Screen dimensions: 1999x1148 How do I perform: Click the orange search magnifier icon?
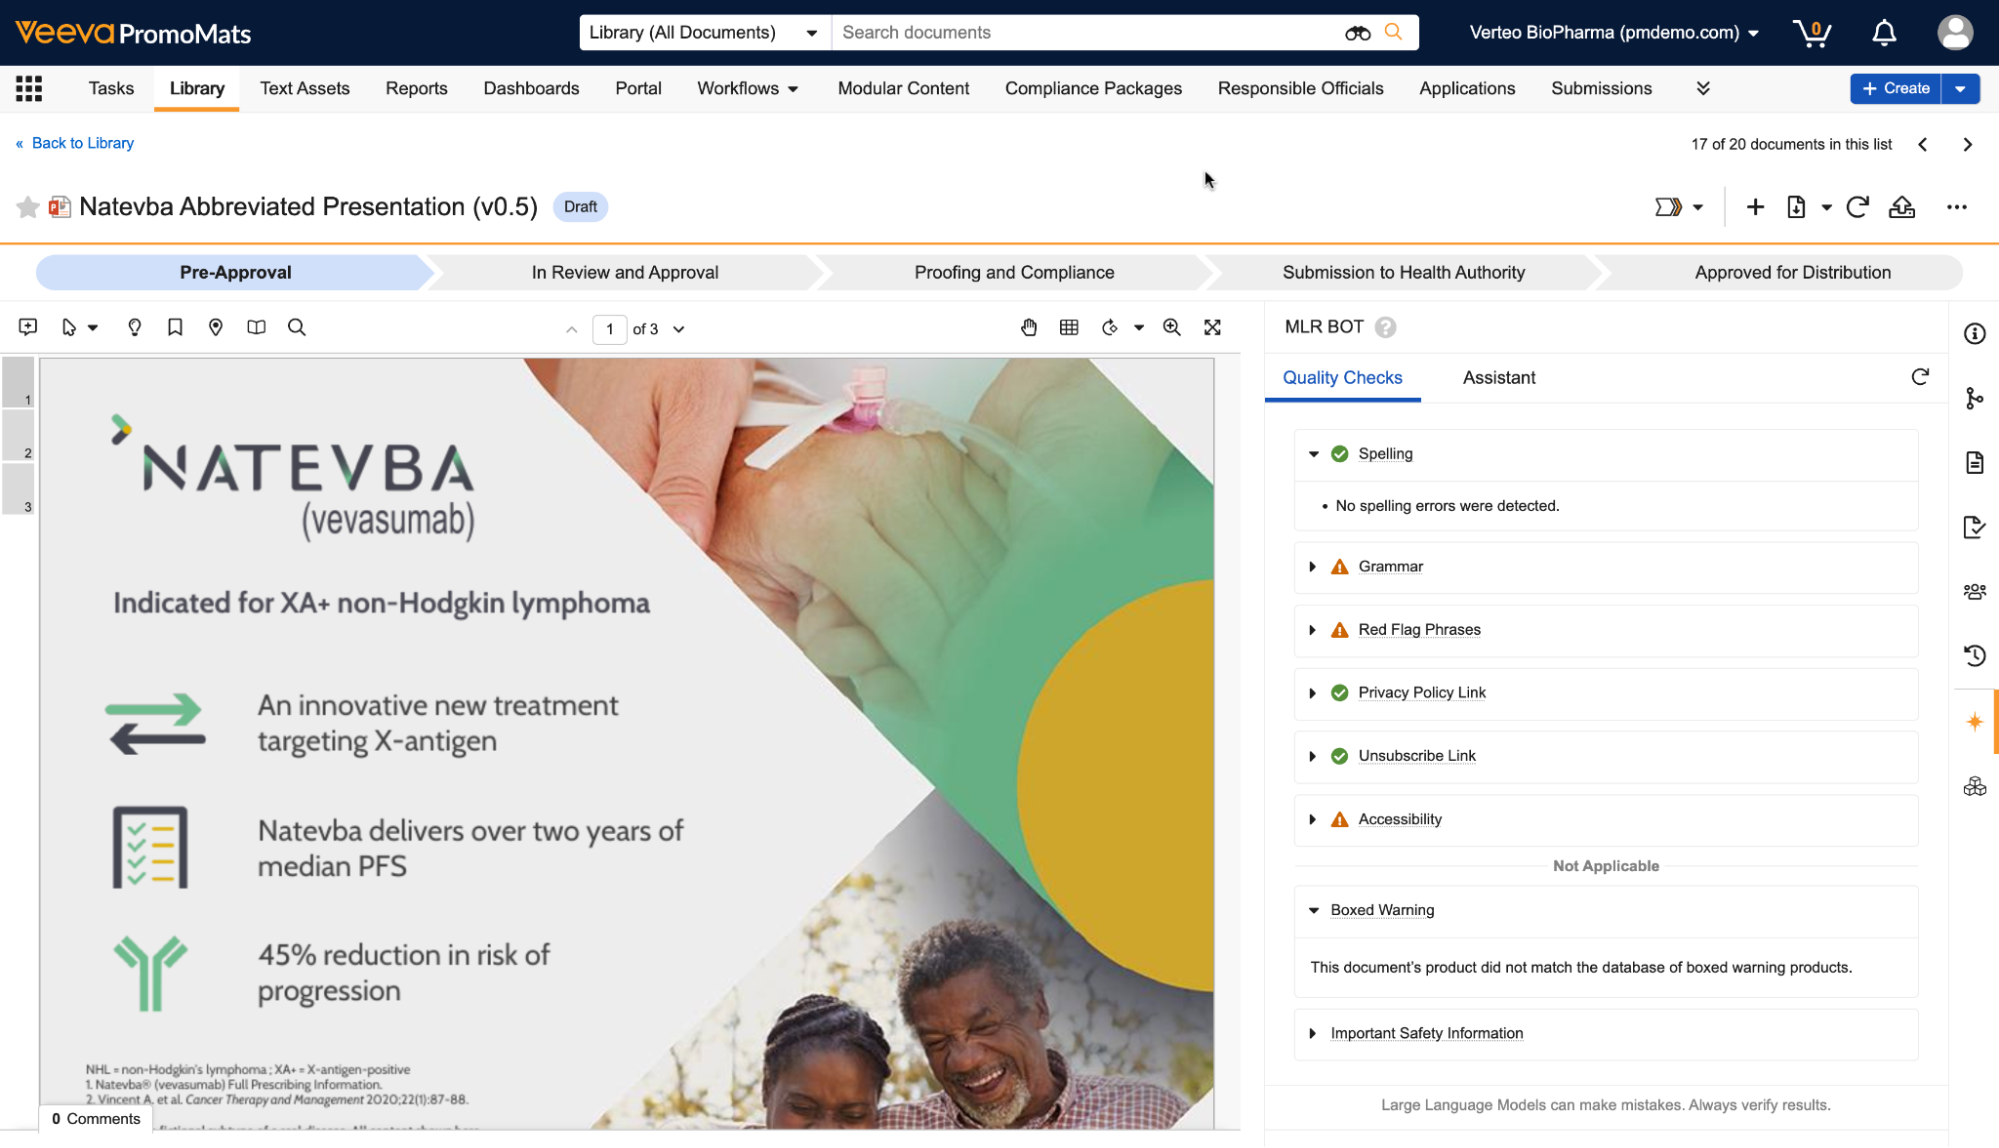tap(1393, 32)
